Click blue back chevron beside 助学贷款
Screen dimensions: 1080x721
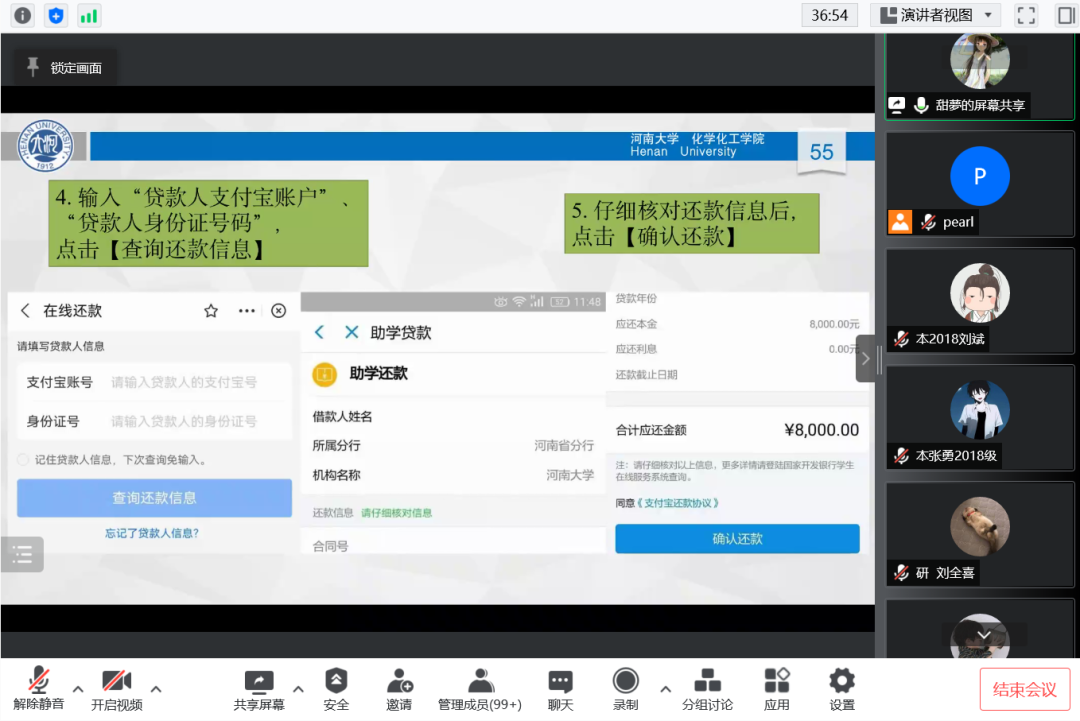tap(320, 332)
